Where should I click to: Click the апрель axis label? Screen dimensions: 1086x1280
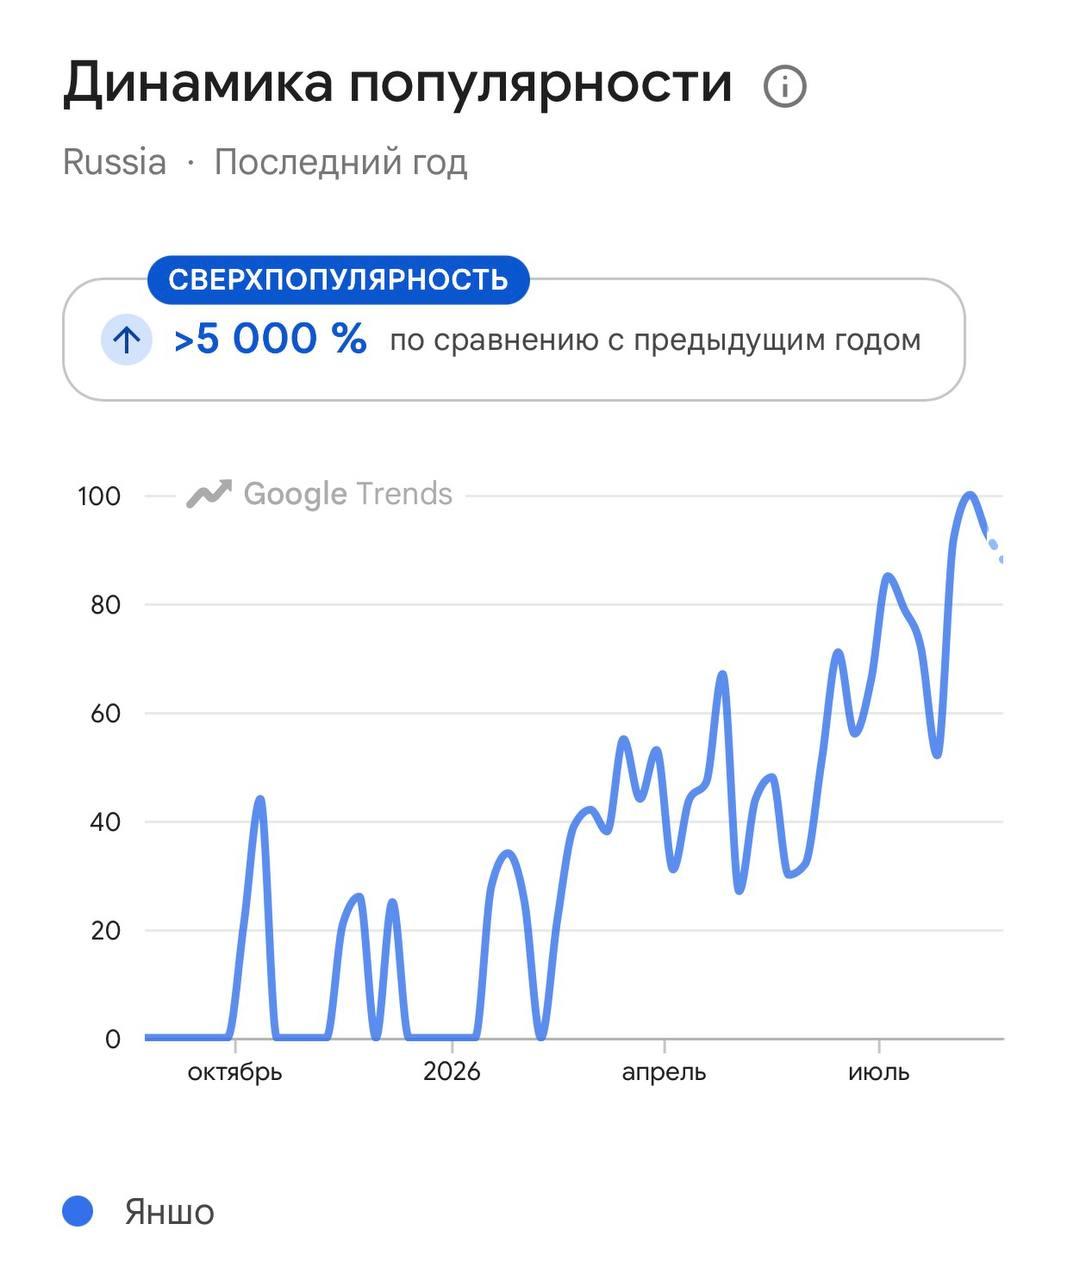pyautogui.click(x=664, y=1072)
